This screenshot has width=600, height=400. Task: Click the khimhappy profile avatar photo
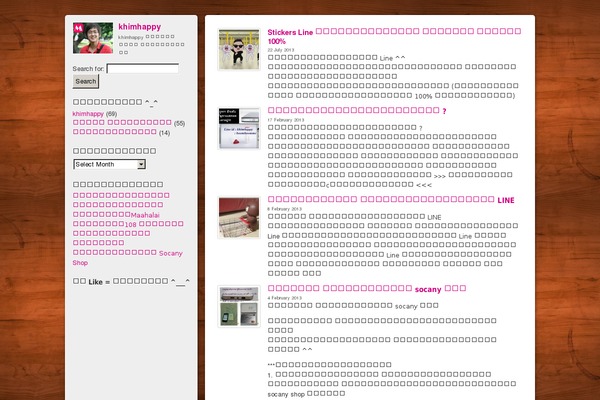pos(93,38)
